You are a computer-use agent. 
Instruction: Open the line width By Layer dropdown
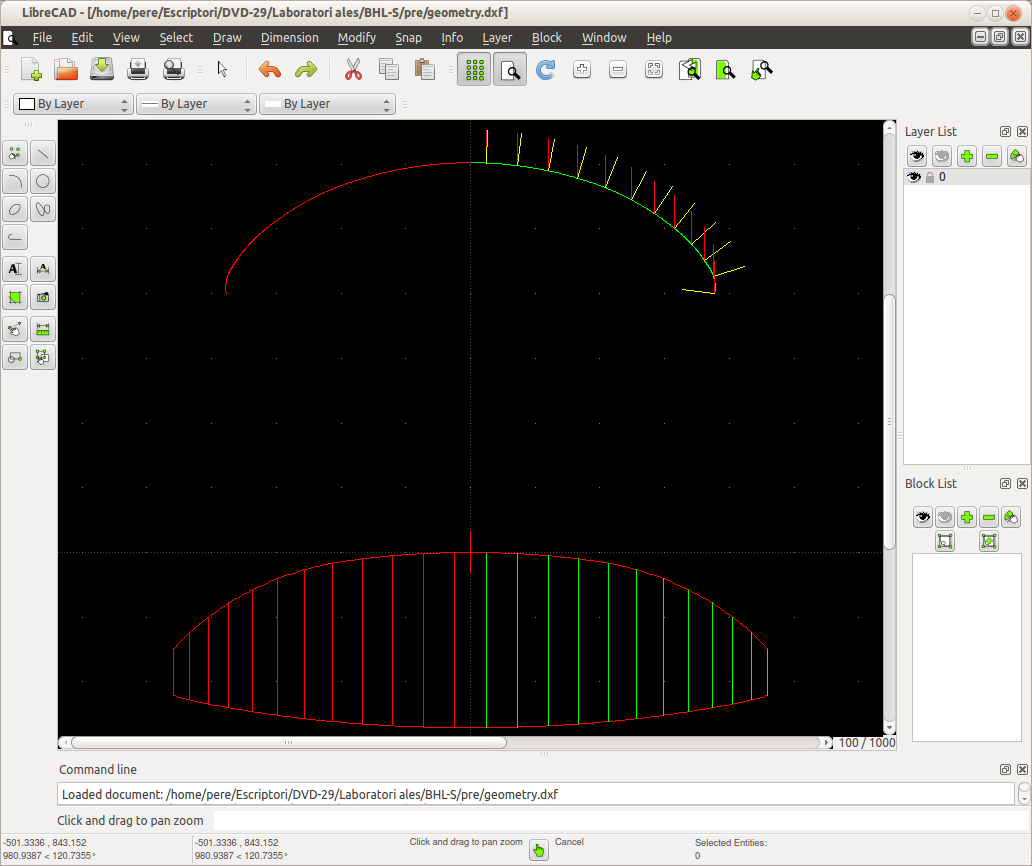[196, 104]
